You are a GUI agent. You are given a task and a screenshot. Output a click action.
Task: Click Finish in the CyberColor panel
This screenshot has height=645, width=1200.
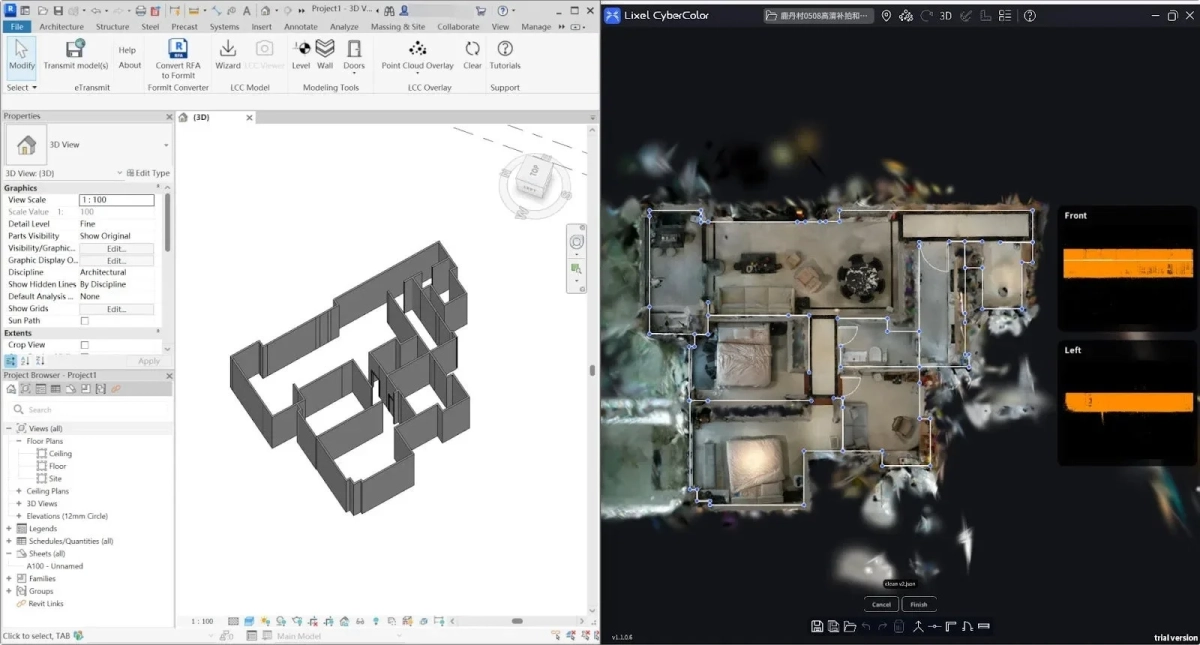pyautogui.click(x=918, y=604)
